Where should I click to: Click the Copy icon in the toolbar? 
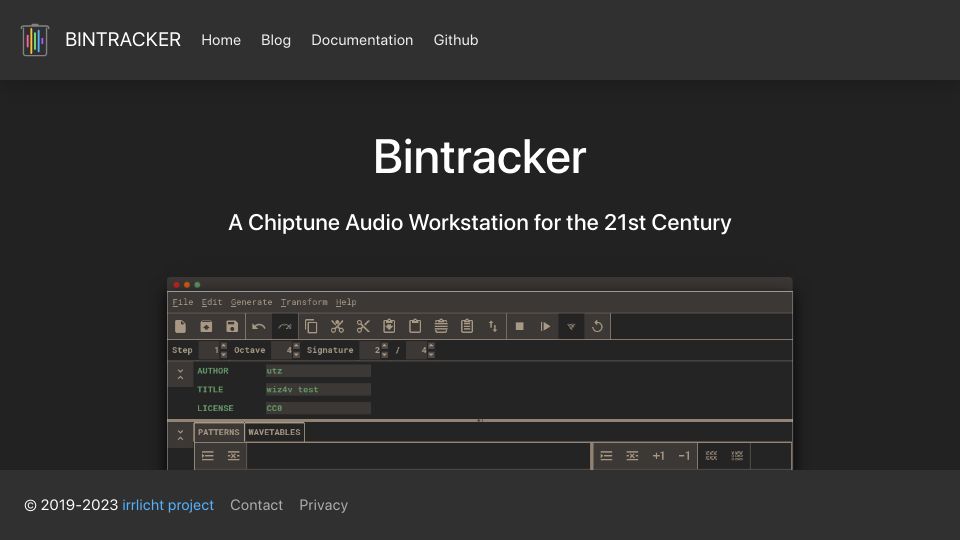(x=311, y=326)
